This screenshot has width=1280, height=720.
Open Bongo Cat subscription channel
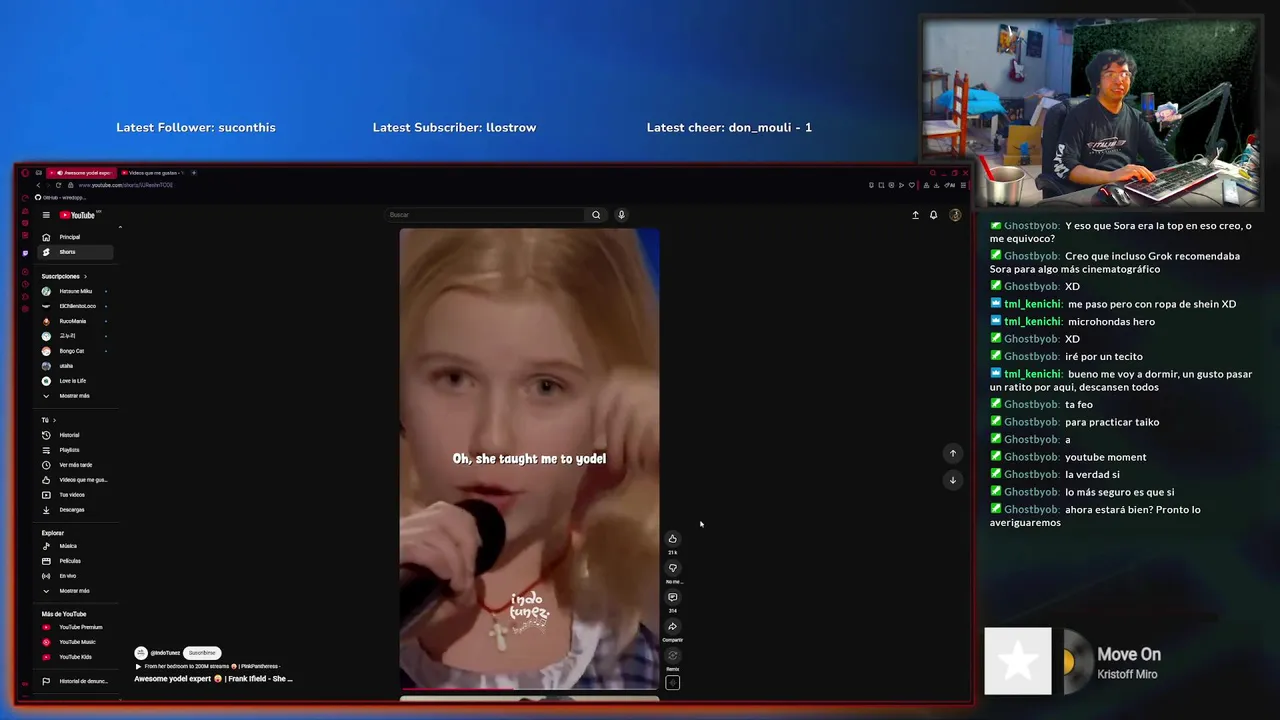75,351
